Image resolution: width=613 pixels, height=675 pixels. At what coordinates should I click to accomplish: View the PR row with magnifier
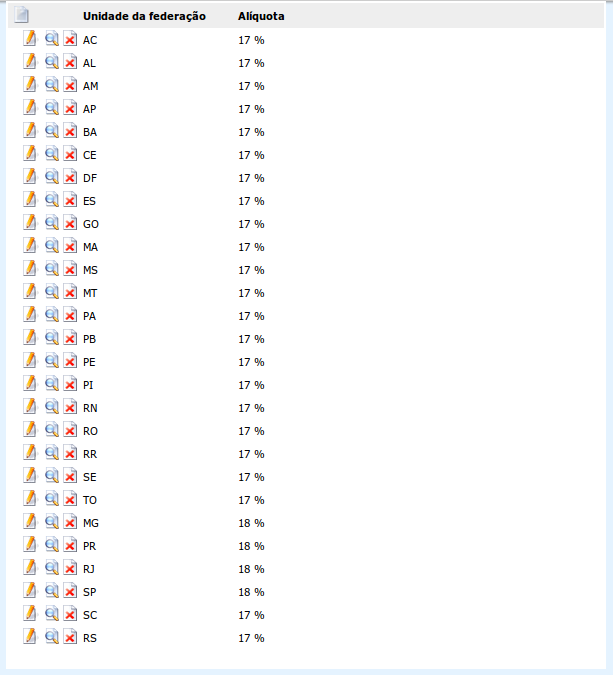[x=52, y=545]
